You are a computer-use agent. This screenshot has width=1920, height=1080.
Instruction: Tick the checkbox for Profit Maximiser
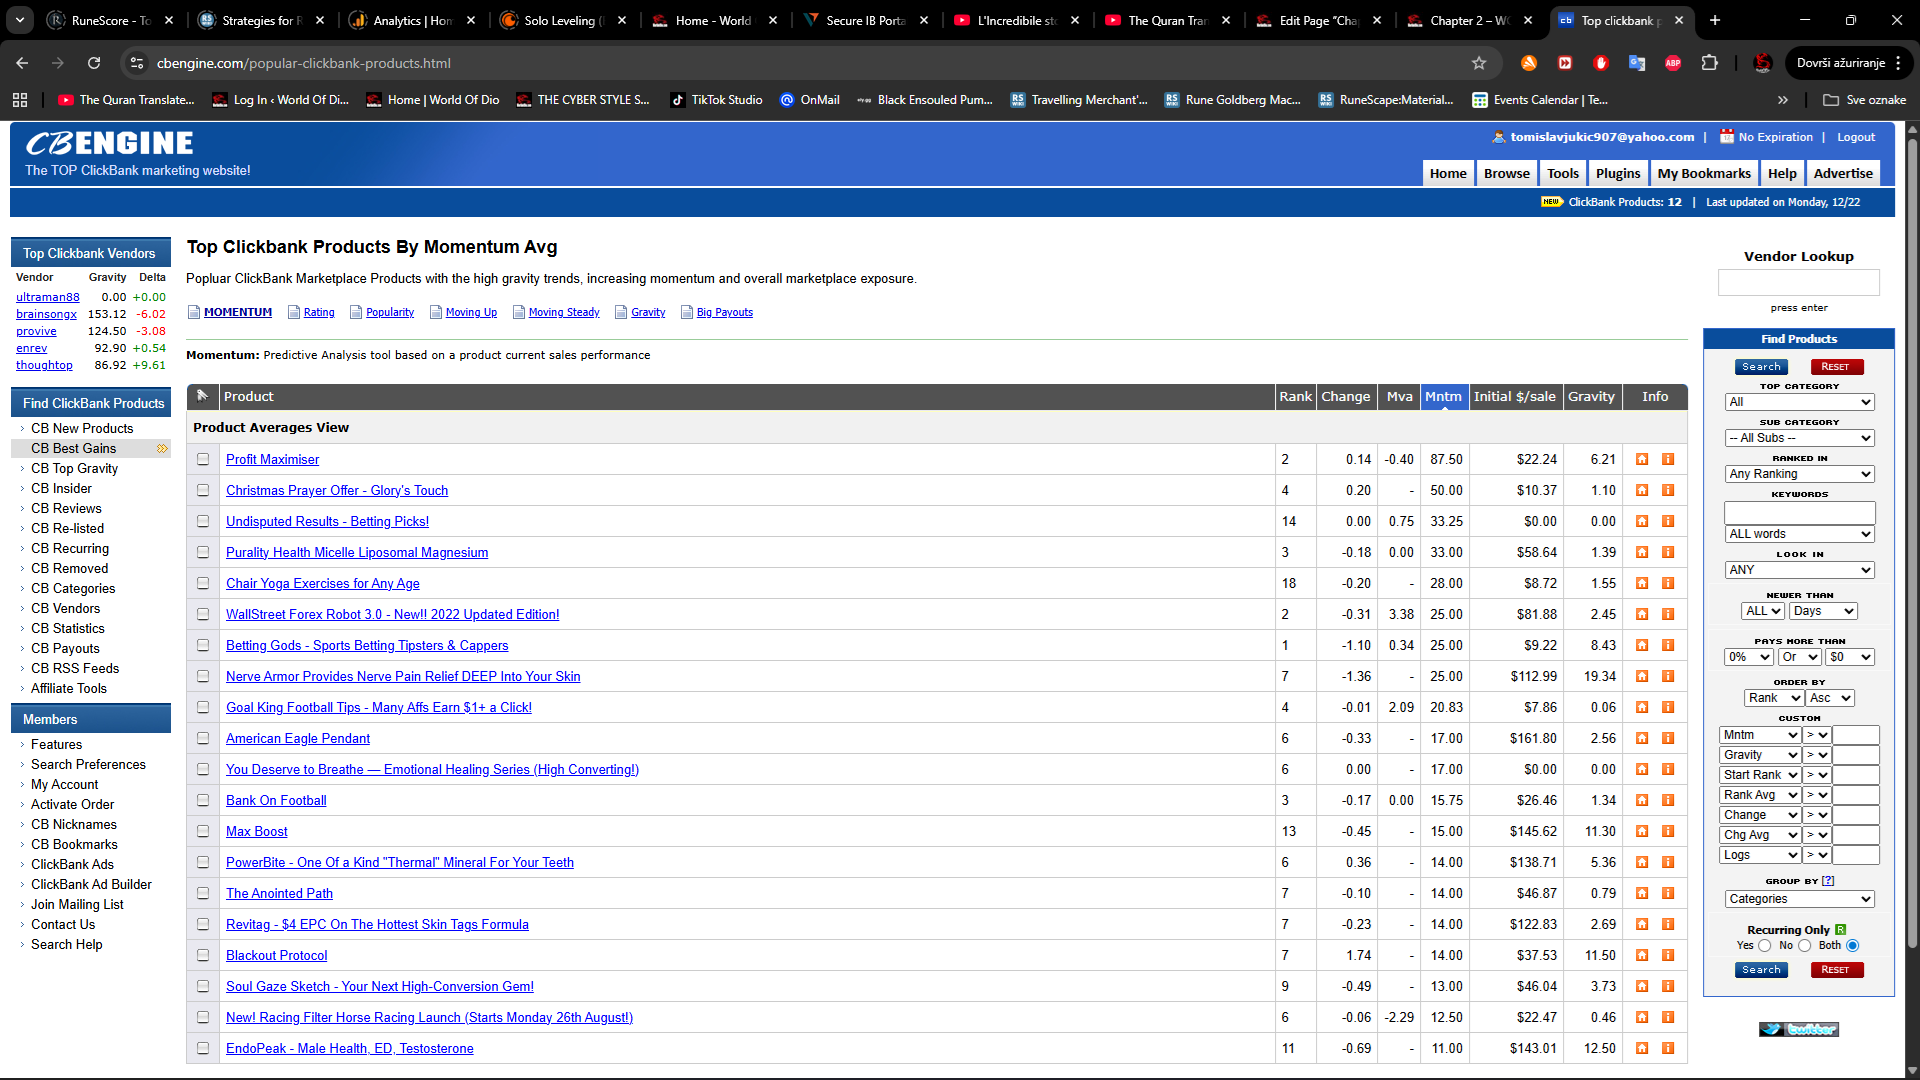[203, 459]
